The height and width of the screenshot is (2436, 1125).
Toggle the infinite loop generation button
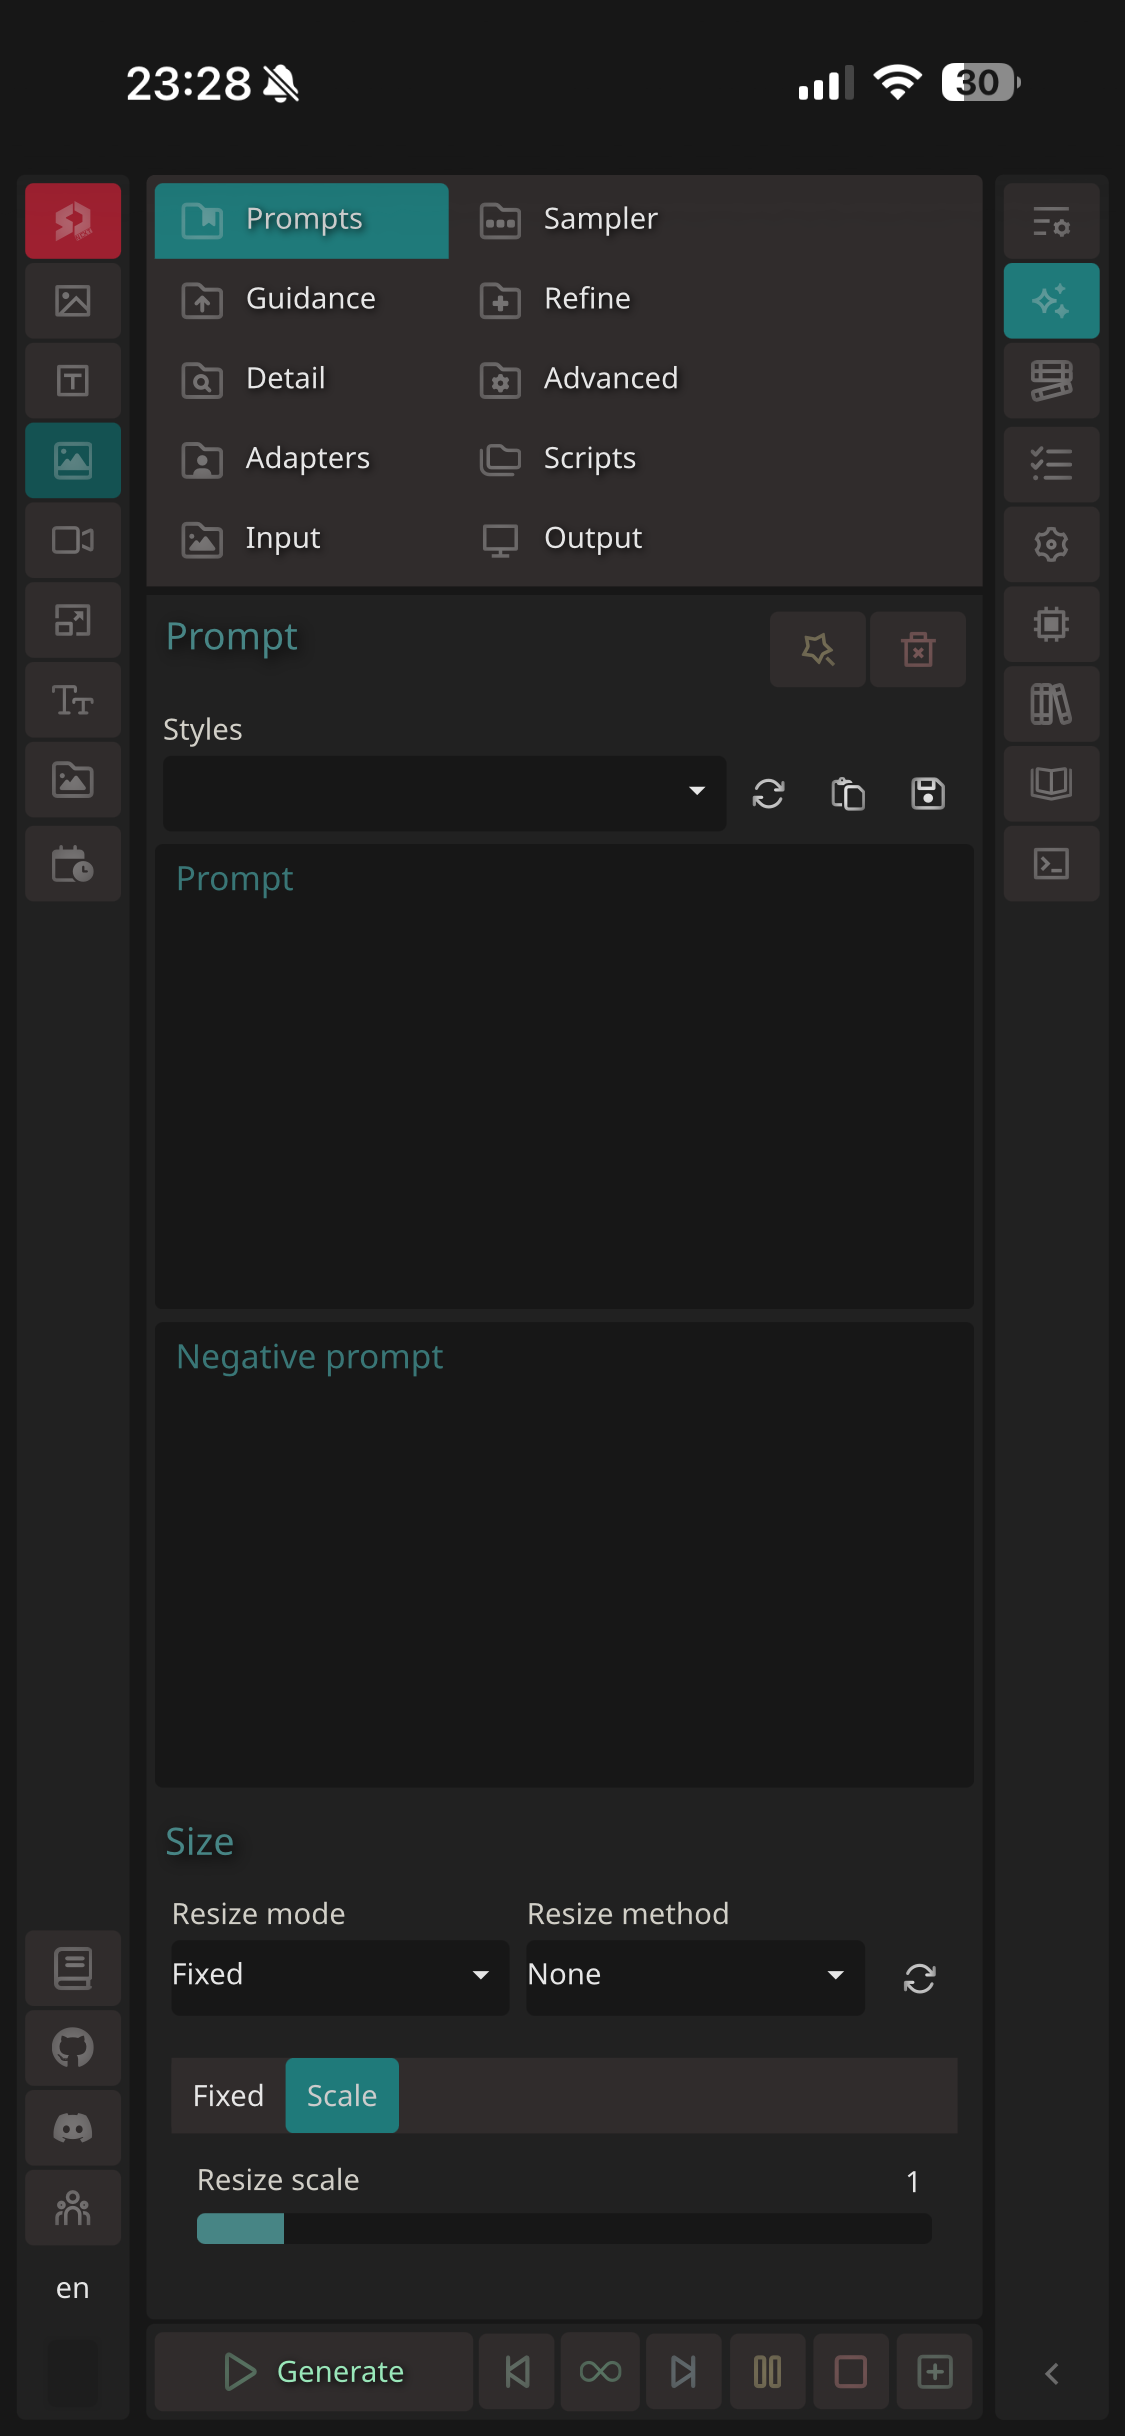click(x=600, y=2371)
